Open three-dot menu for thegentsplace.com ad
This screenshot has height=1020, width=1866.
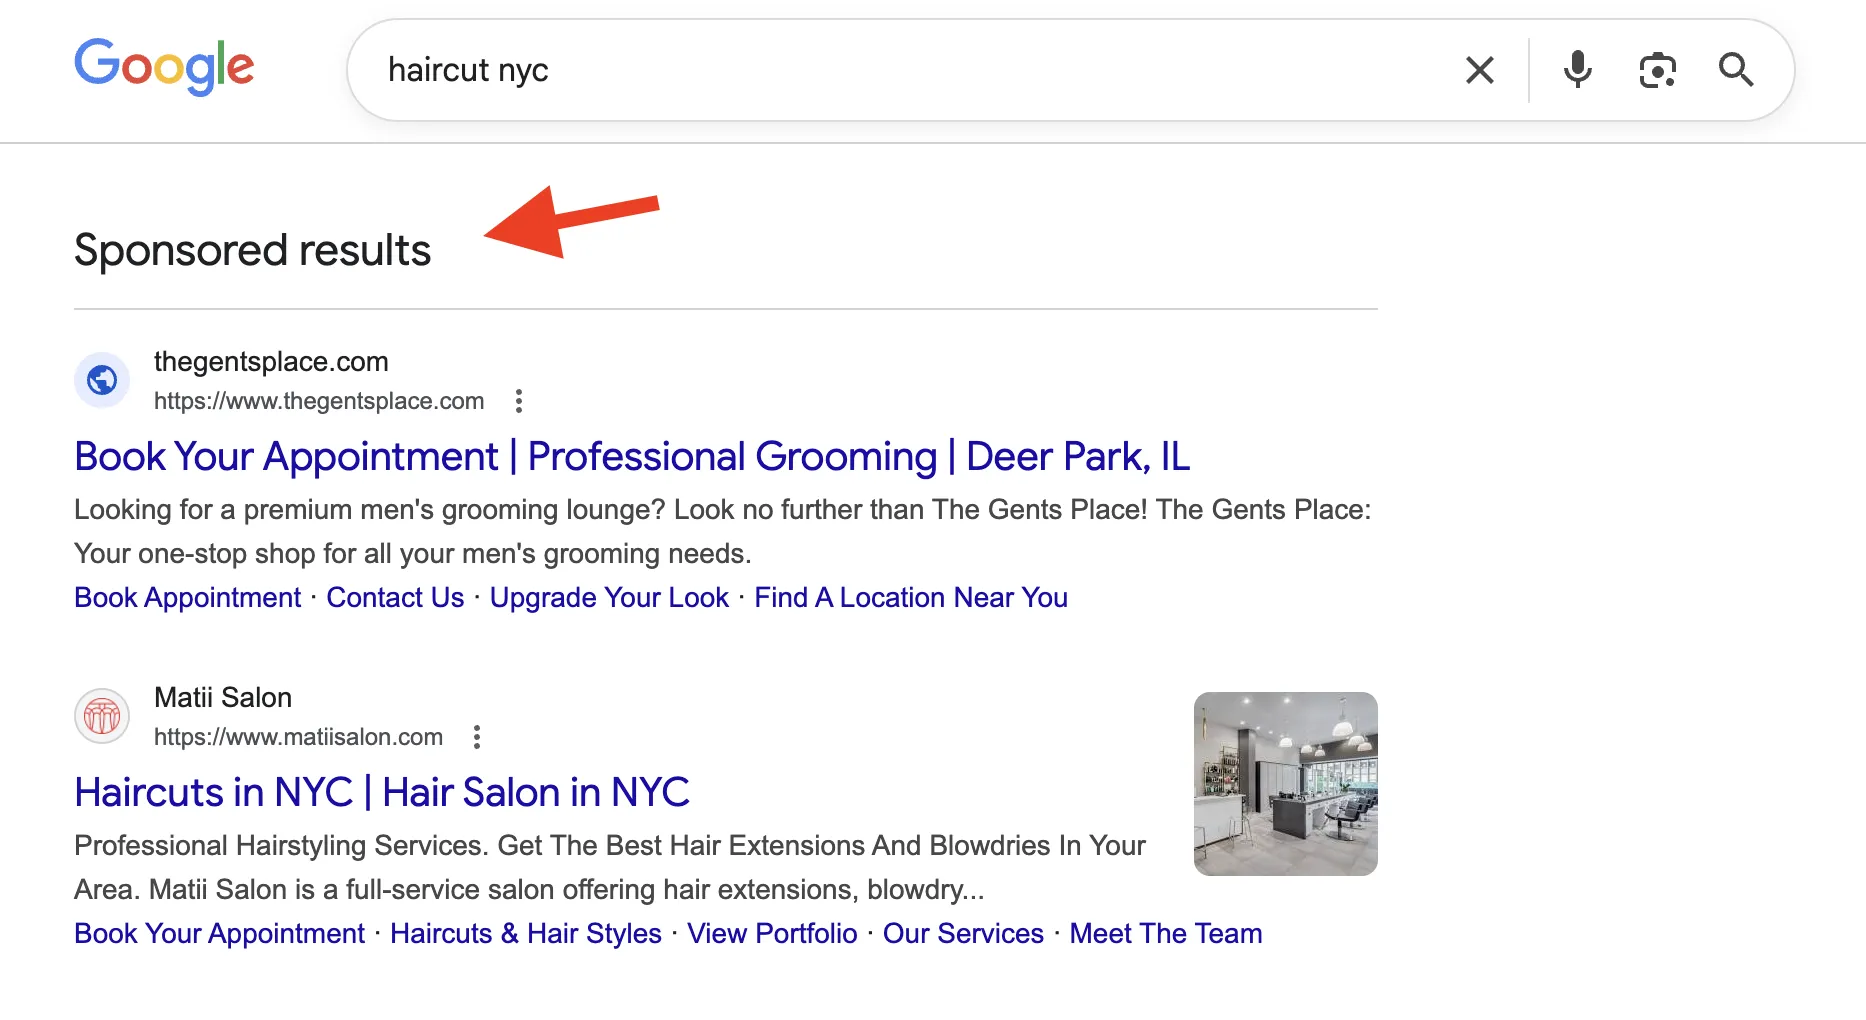(x=518, y=401)
